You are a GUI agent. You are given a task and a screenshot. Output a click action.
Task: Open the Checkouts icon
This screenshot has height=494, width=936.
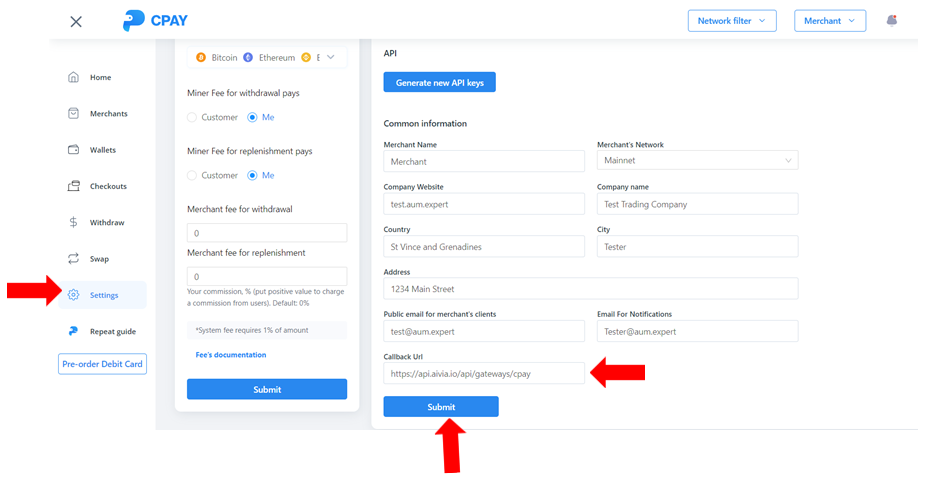[x=73, y=186]
